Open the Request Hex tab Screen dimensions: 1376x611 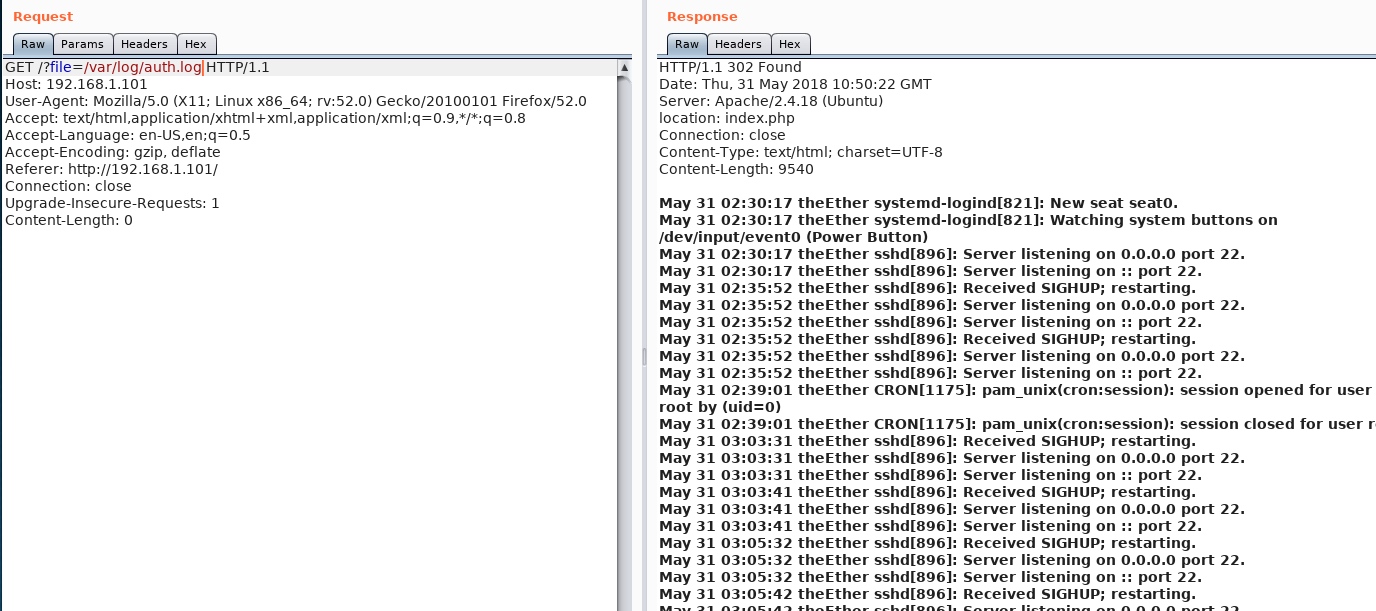click(x=196, y=44)
